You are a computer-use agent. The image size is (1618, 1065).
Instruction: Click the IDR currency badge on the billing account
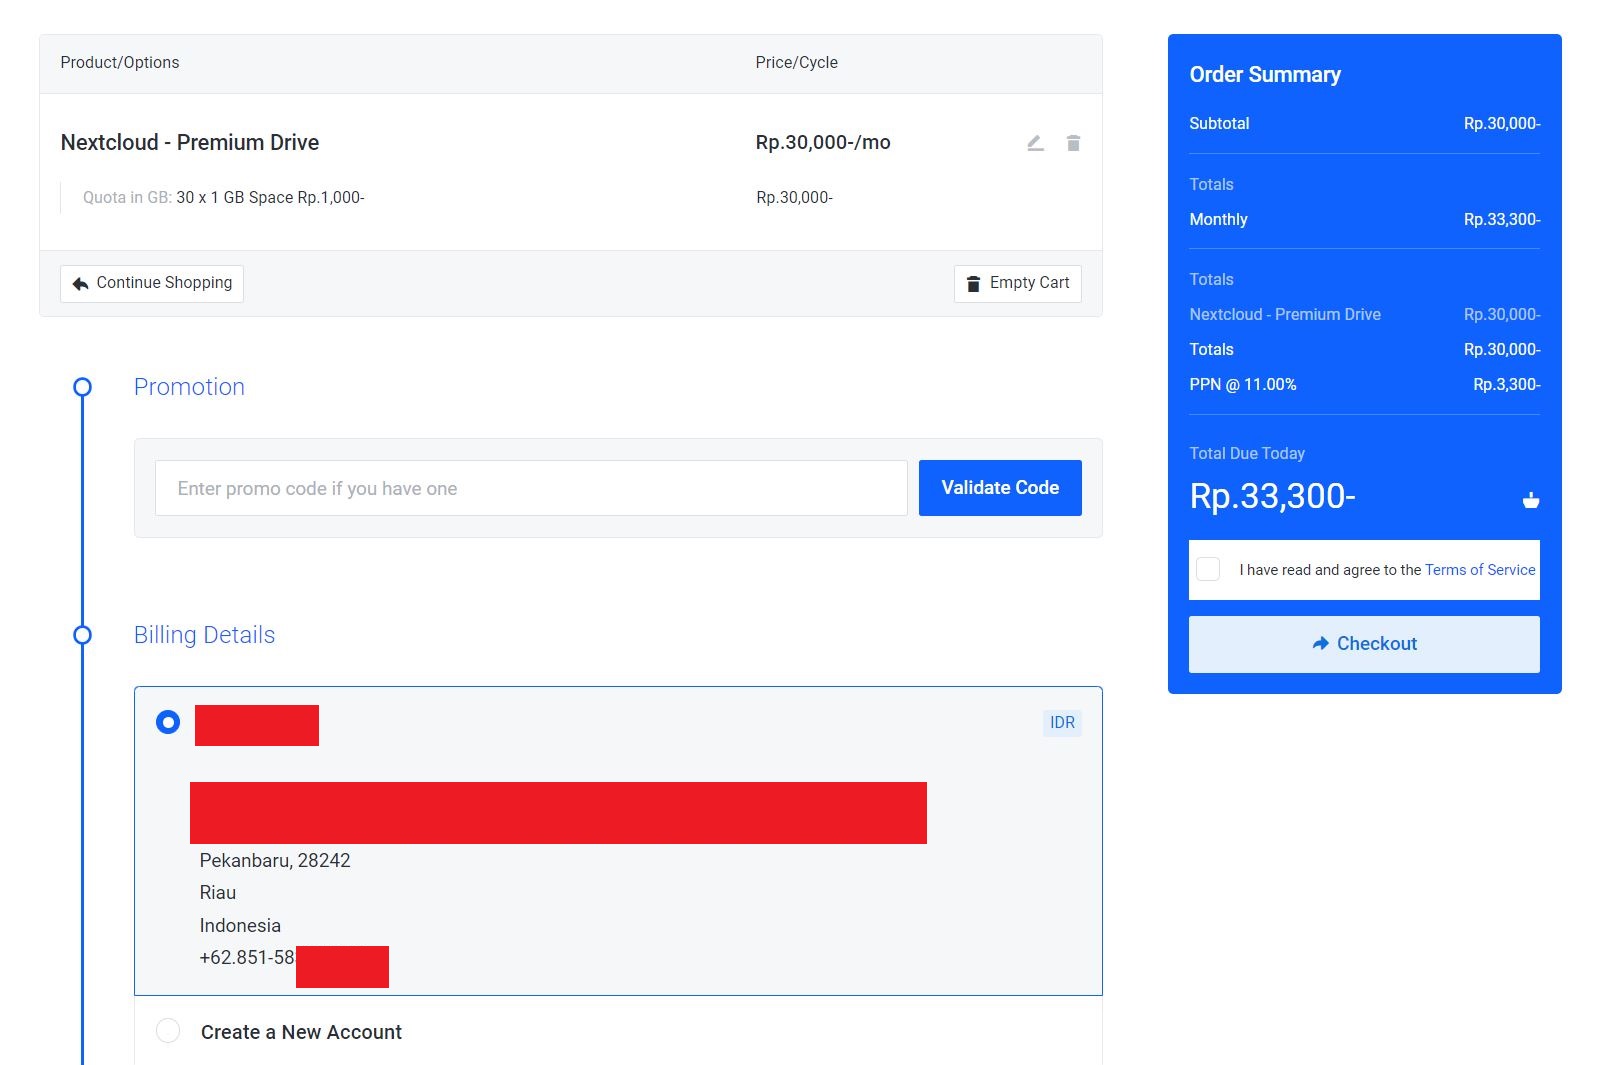click(1062, 722)
